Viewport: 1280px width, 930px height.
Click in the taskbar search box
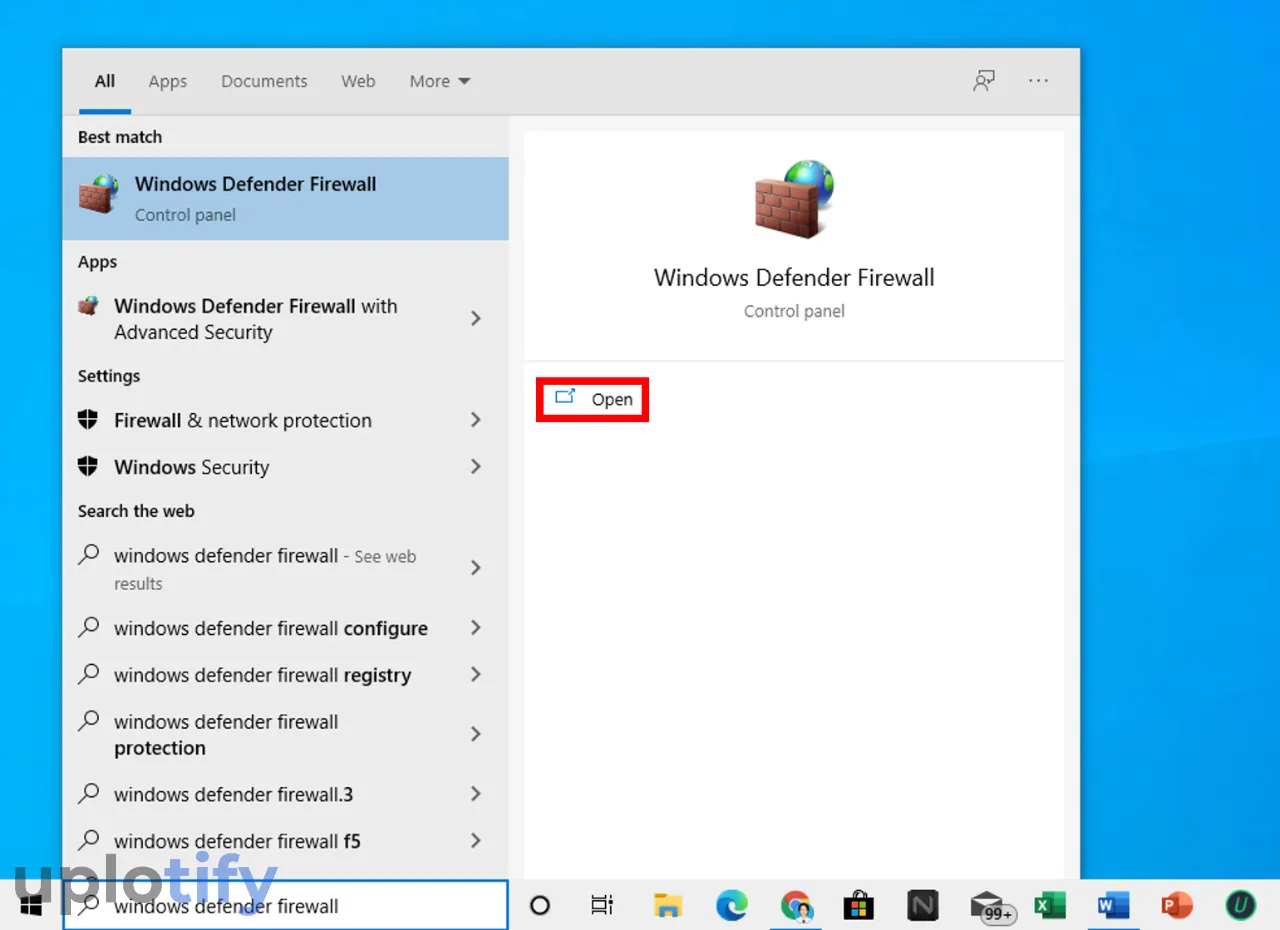click(285, 906)
